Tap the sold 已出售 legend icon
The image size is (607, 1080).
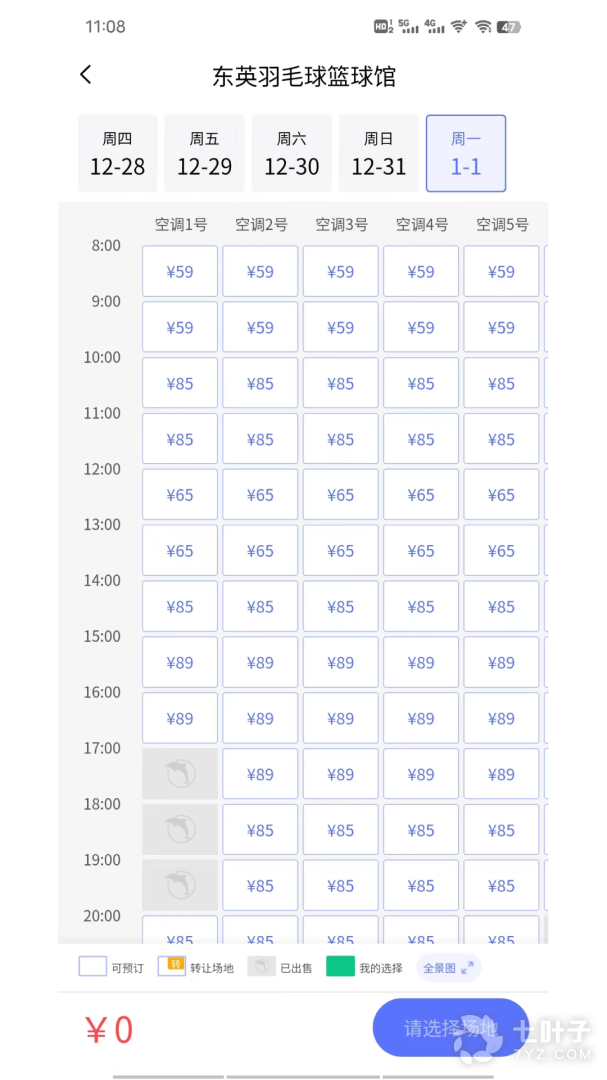[262, 967]
